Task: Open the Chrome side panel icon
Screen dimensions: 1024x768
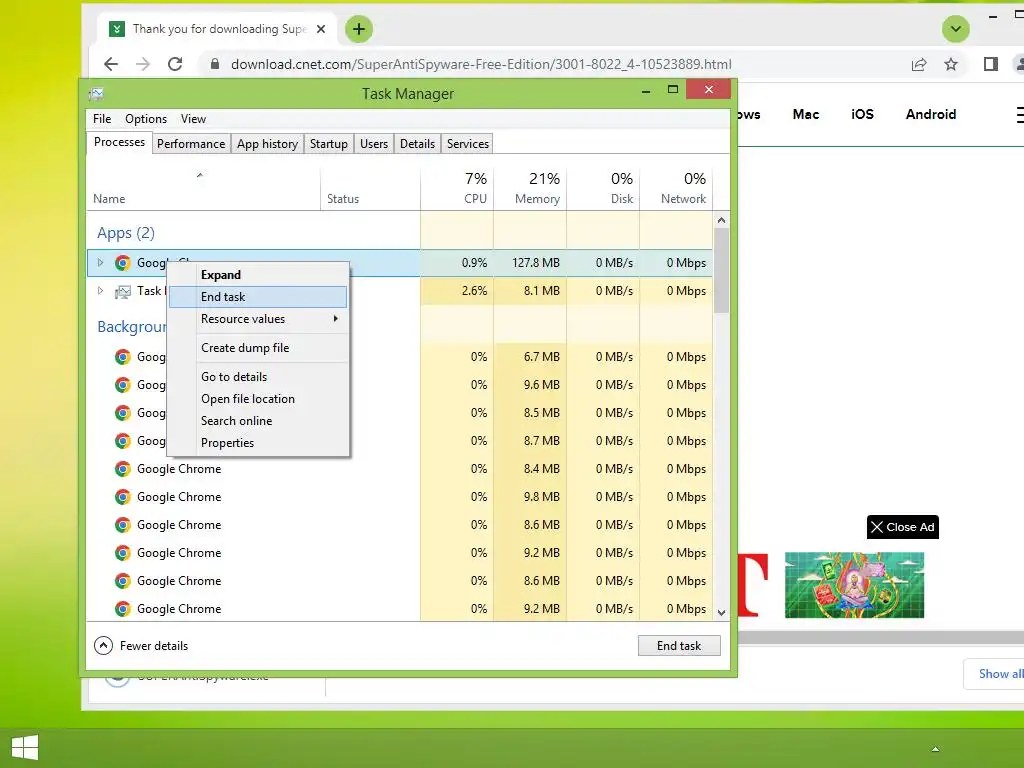Action: click(x=990, y=64)
